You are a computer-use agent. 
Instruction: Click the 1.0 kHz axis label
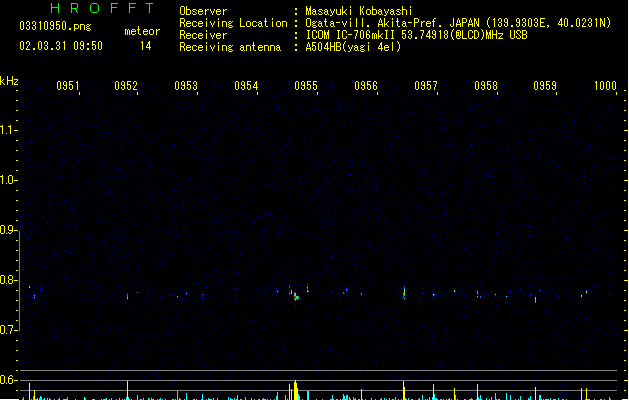pyautogui.click(x=8, y=180)
